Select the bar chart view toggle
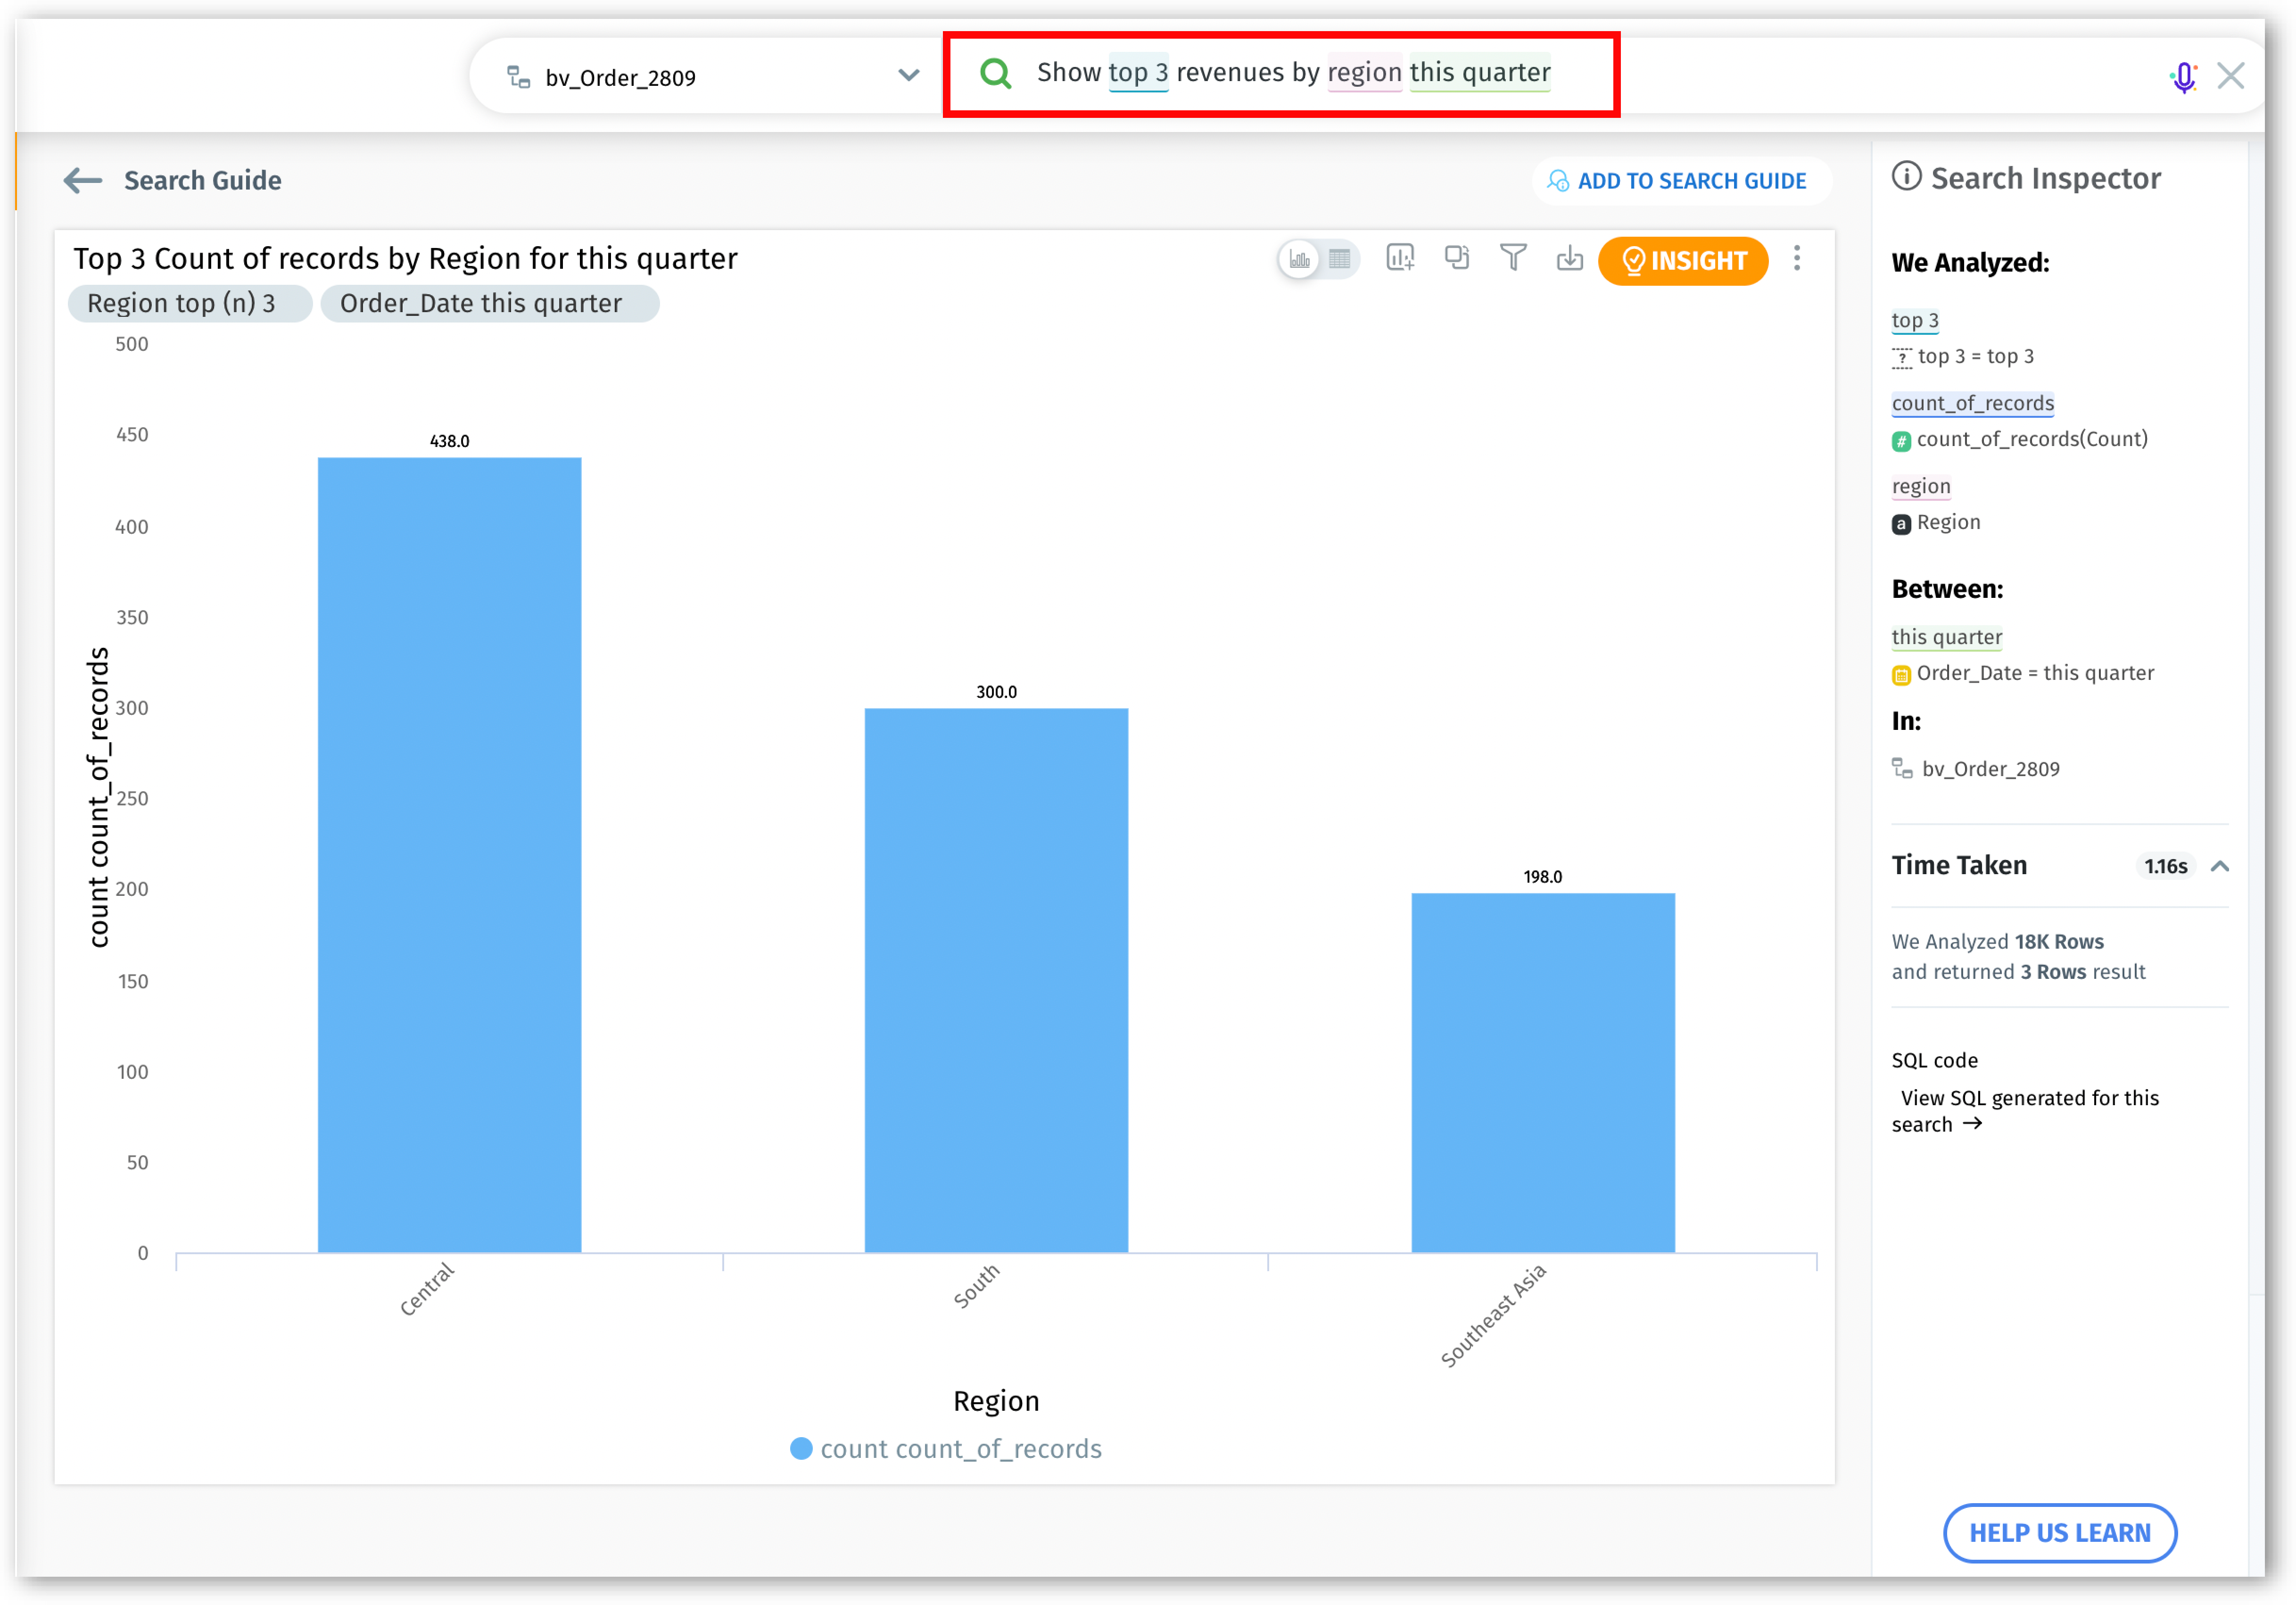 (1299, 259)
